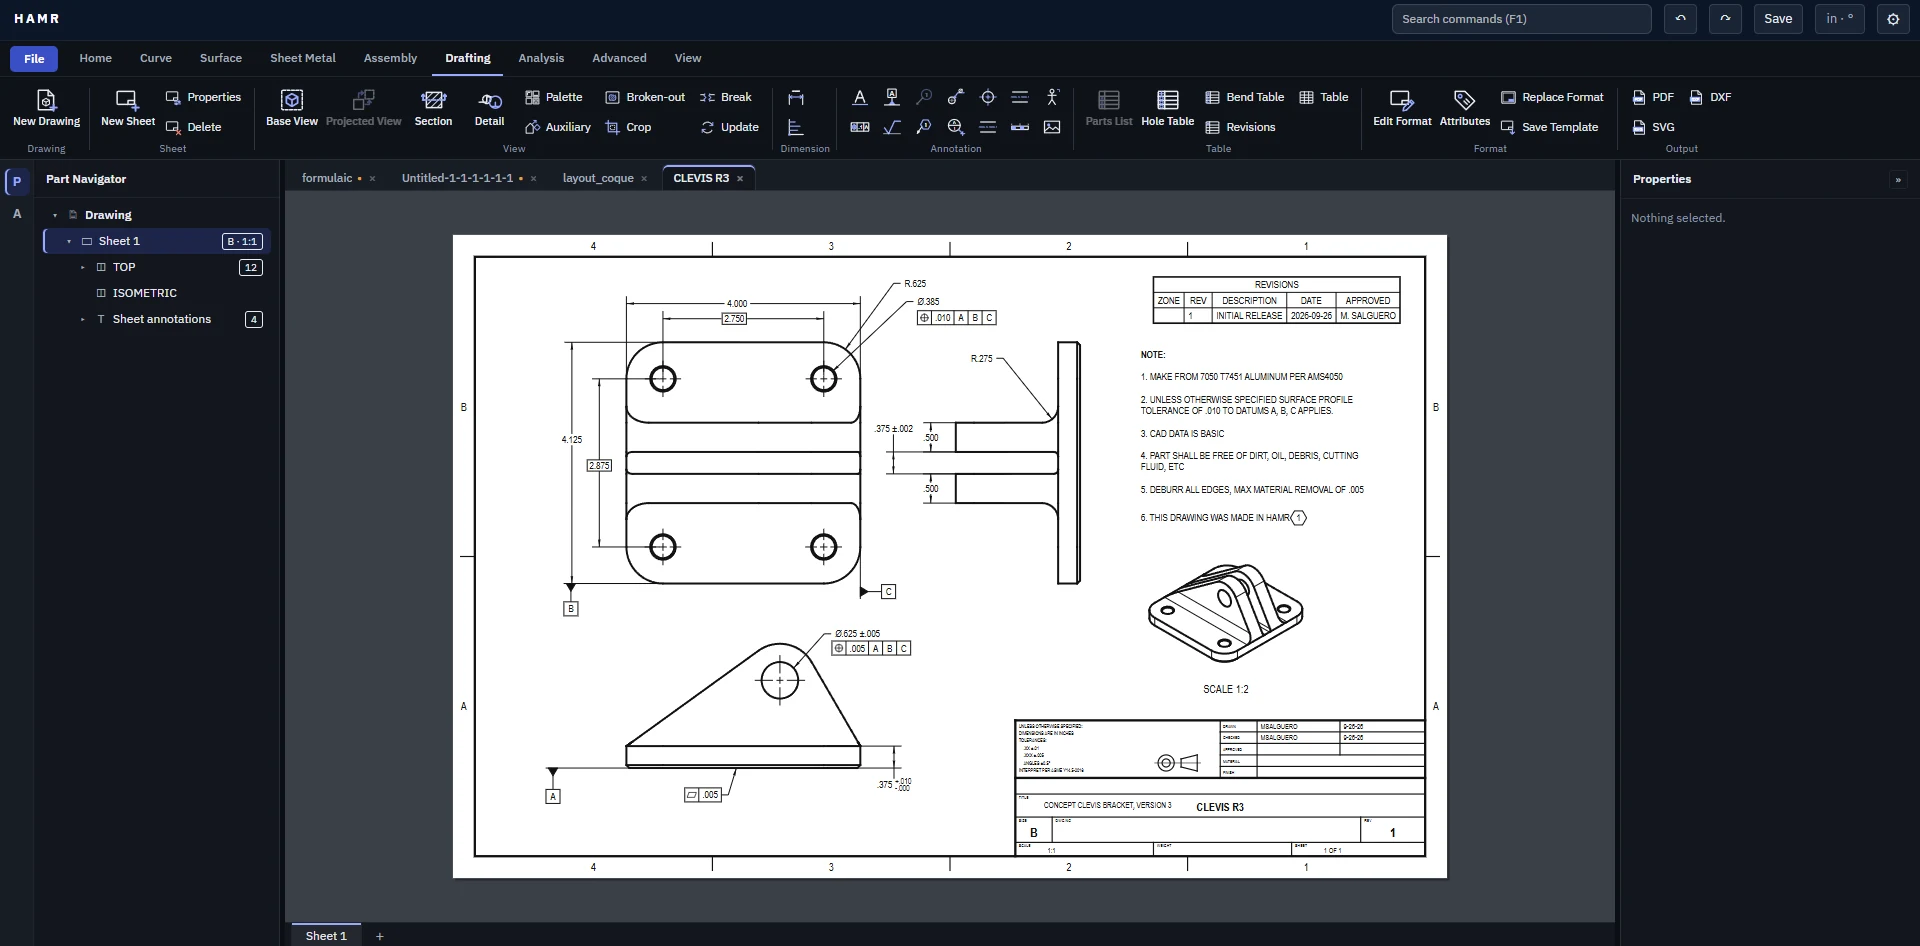Click the center mark annotation icon

click(x=988, y=97)
